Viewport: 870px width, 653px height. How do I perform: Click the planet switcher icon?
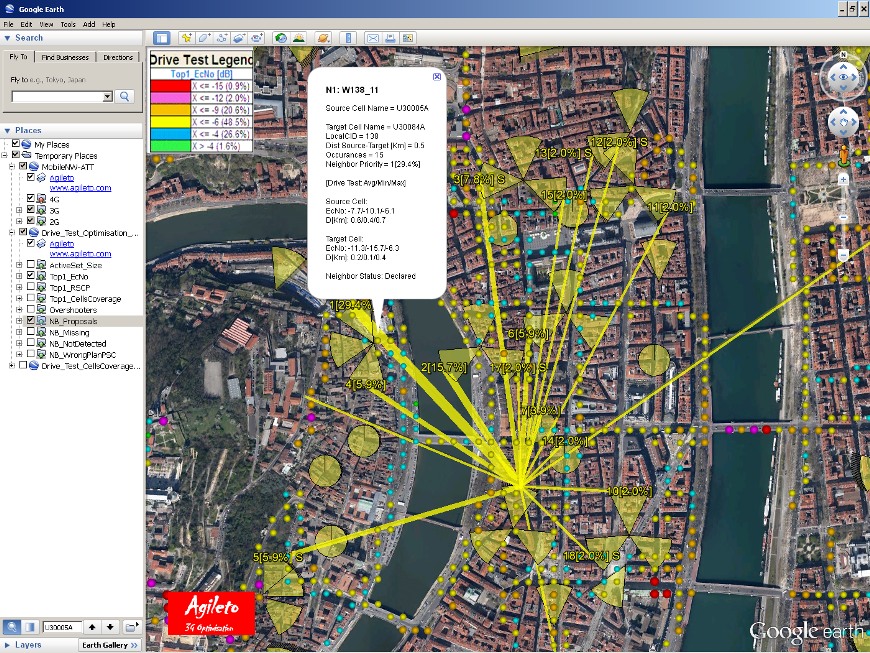(x=323, y=38)
